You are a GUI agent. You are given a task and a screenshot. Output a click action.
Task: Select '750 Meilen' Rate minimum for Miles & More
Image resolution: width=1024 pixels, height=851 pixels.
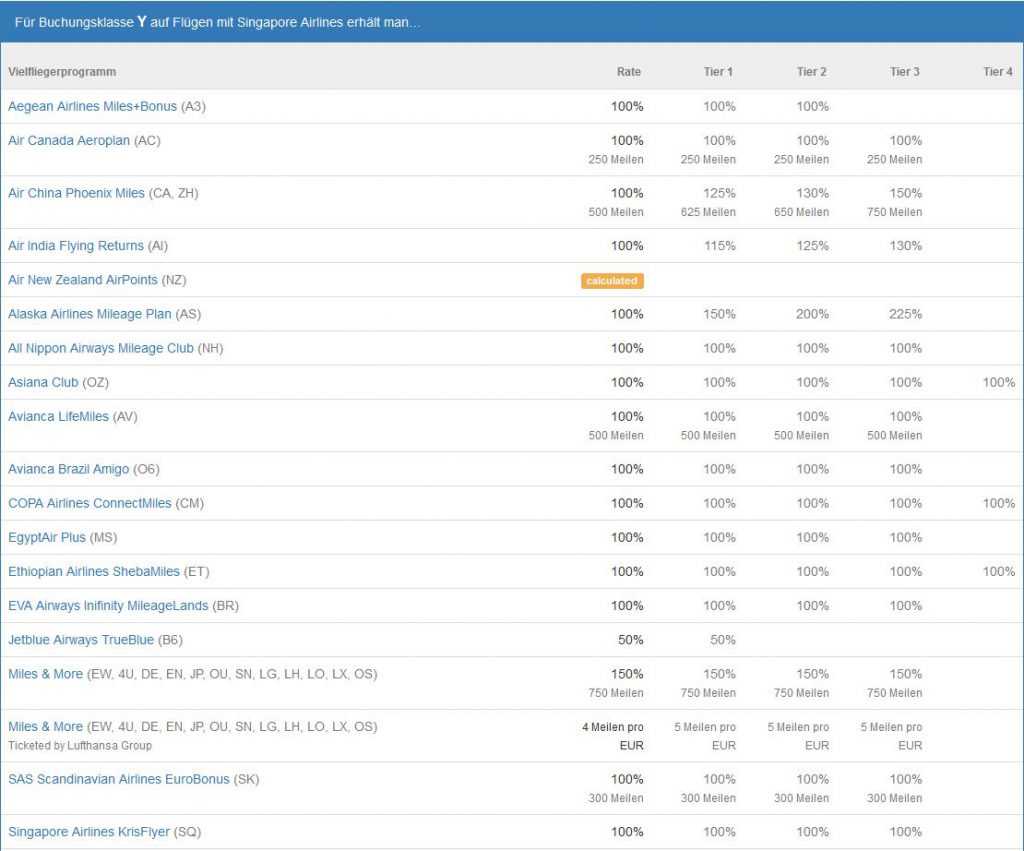tap(616, 693)
